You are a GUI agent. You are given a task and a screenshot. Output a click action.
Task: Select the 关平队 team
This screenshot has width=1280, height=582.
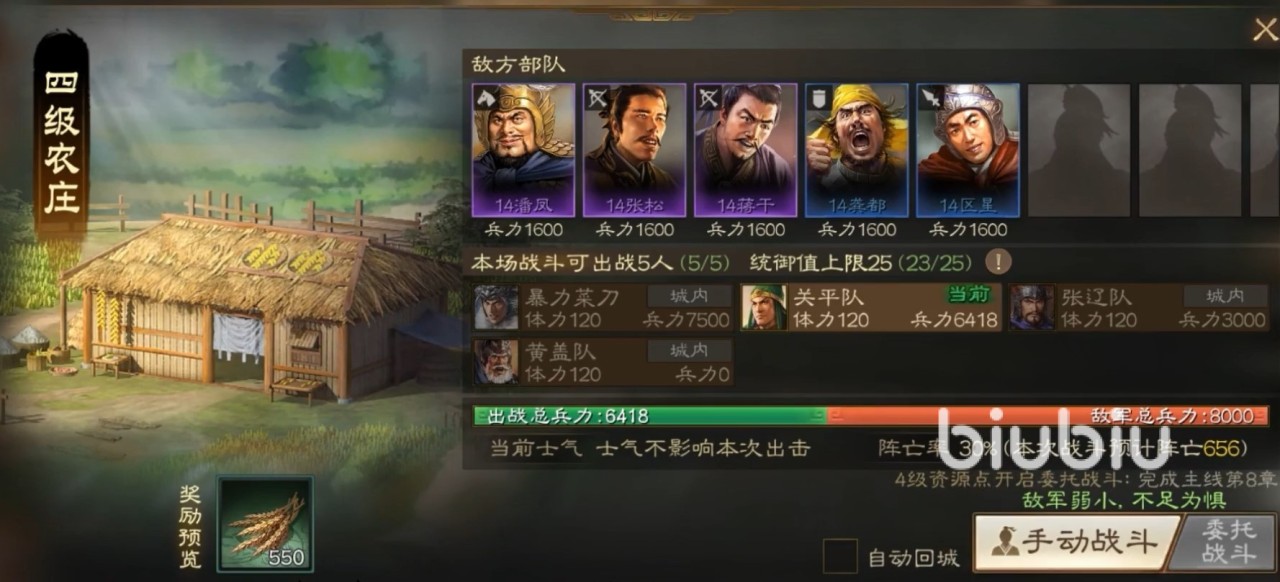(870, 308)
